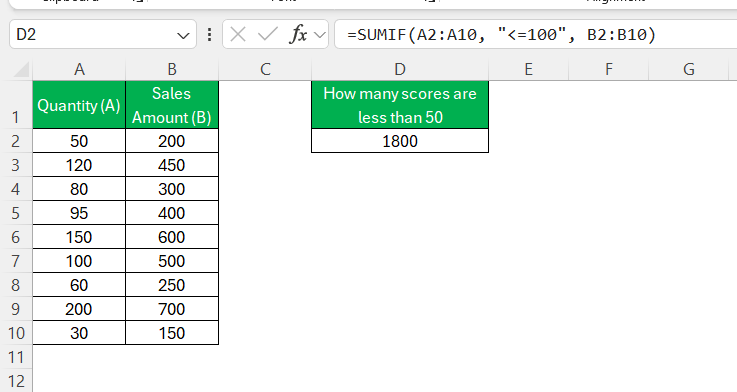737x392 pixels.
Task: Select quantity cell with value 60
Action: point(79,284)
